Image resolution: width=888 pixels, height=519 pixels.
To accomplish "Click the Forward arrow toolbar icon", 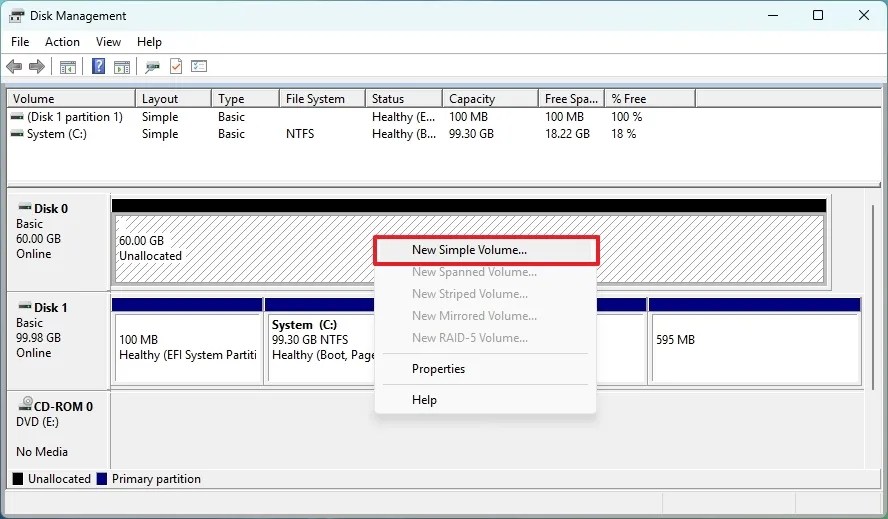I will point(37,67).
